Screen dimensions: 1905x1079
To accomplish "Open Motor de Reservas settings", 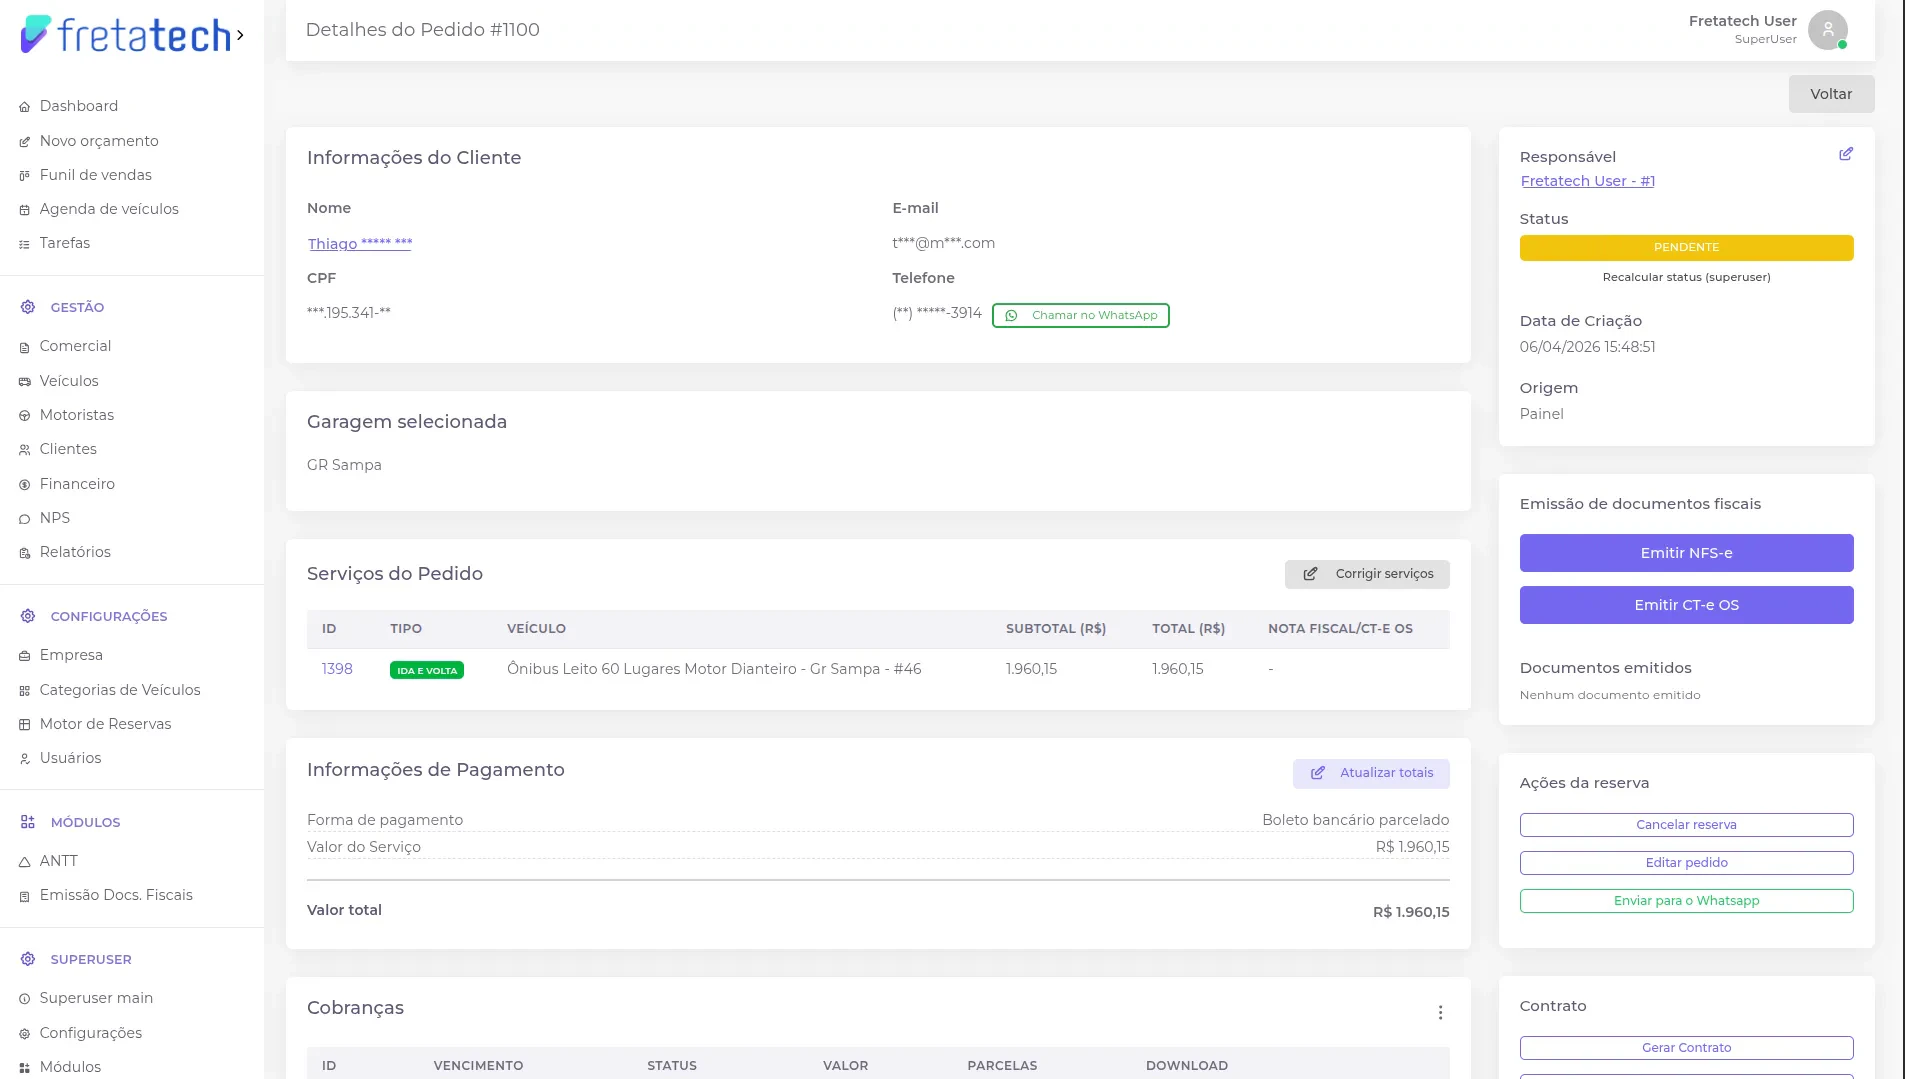I will click(x=105, y=724).
